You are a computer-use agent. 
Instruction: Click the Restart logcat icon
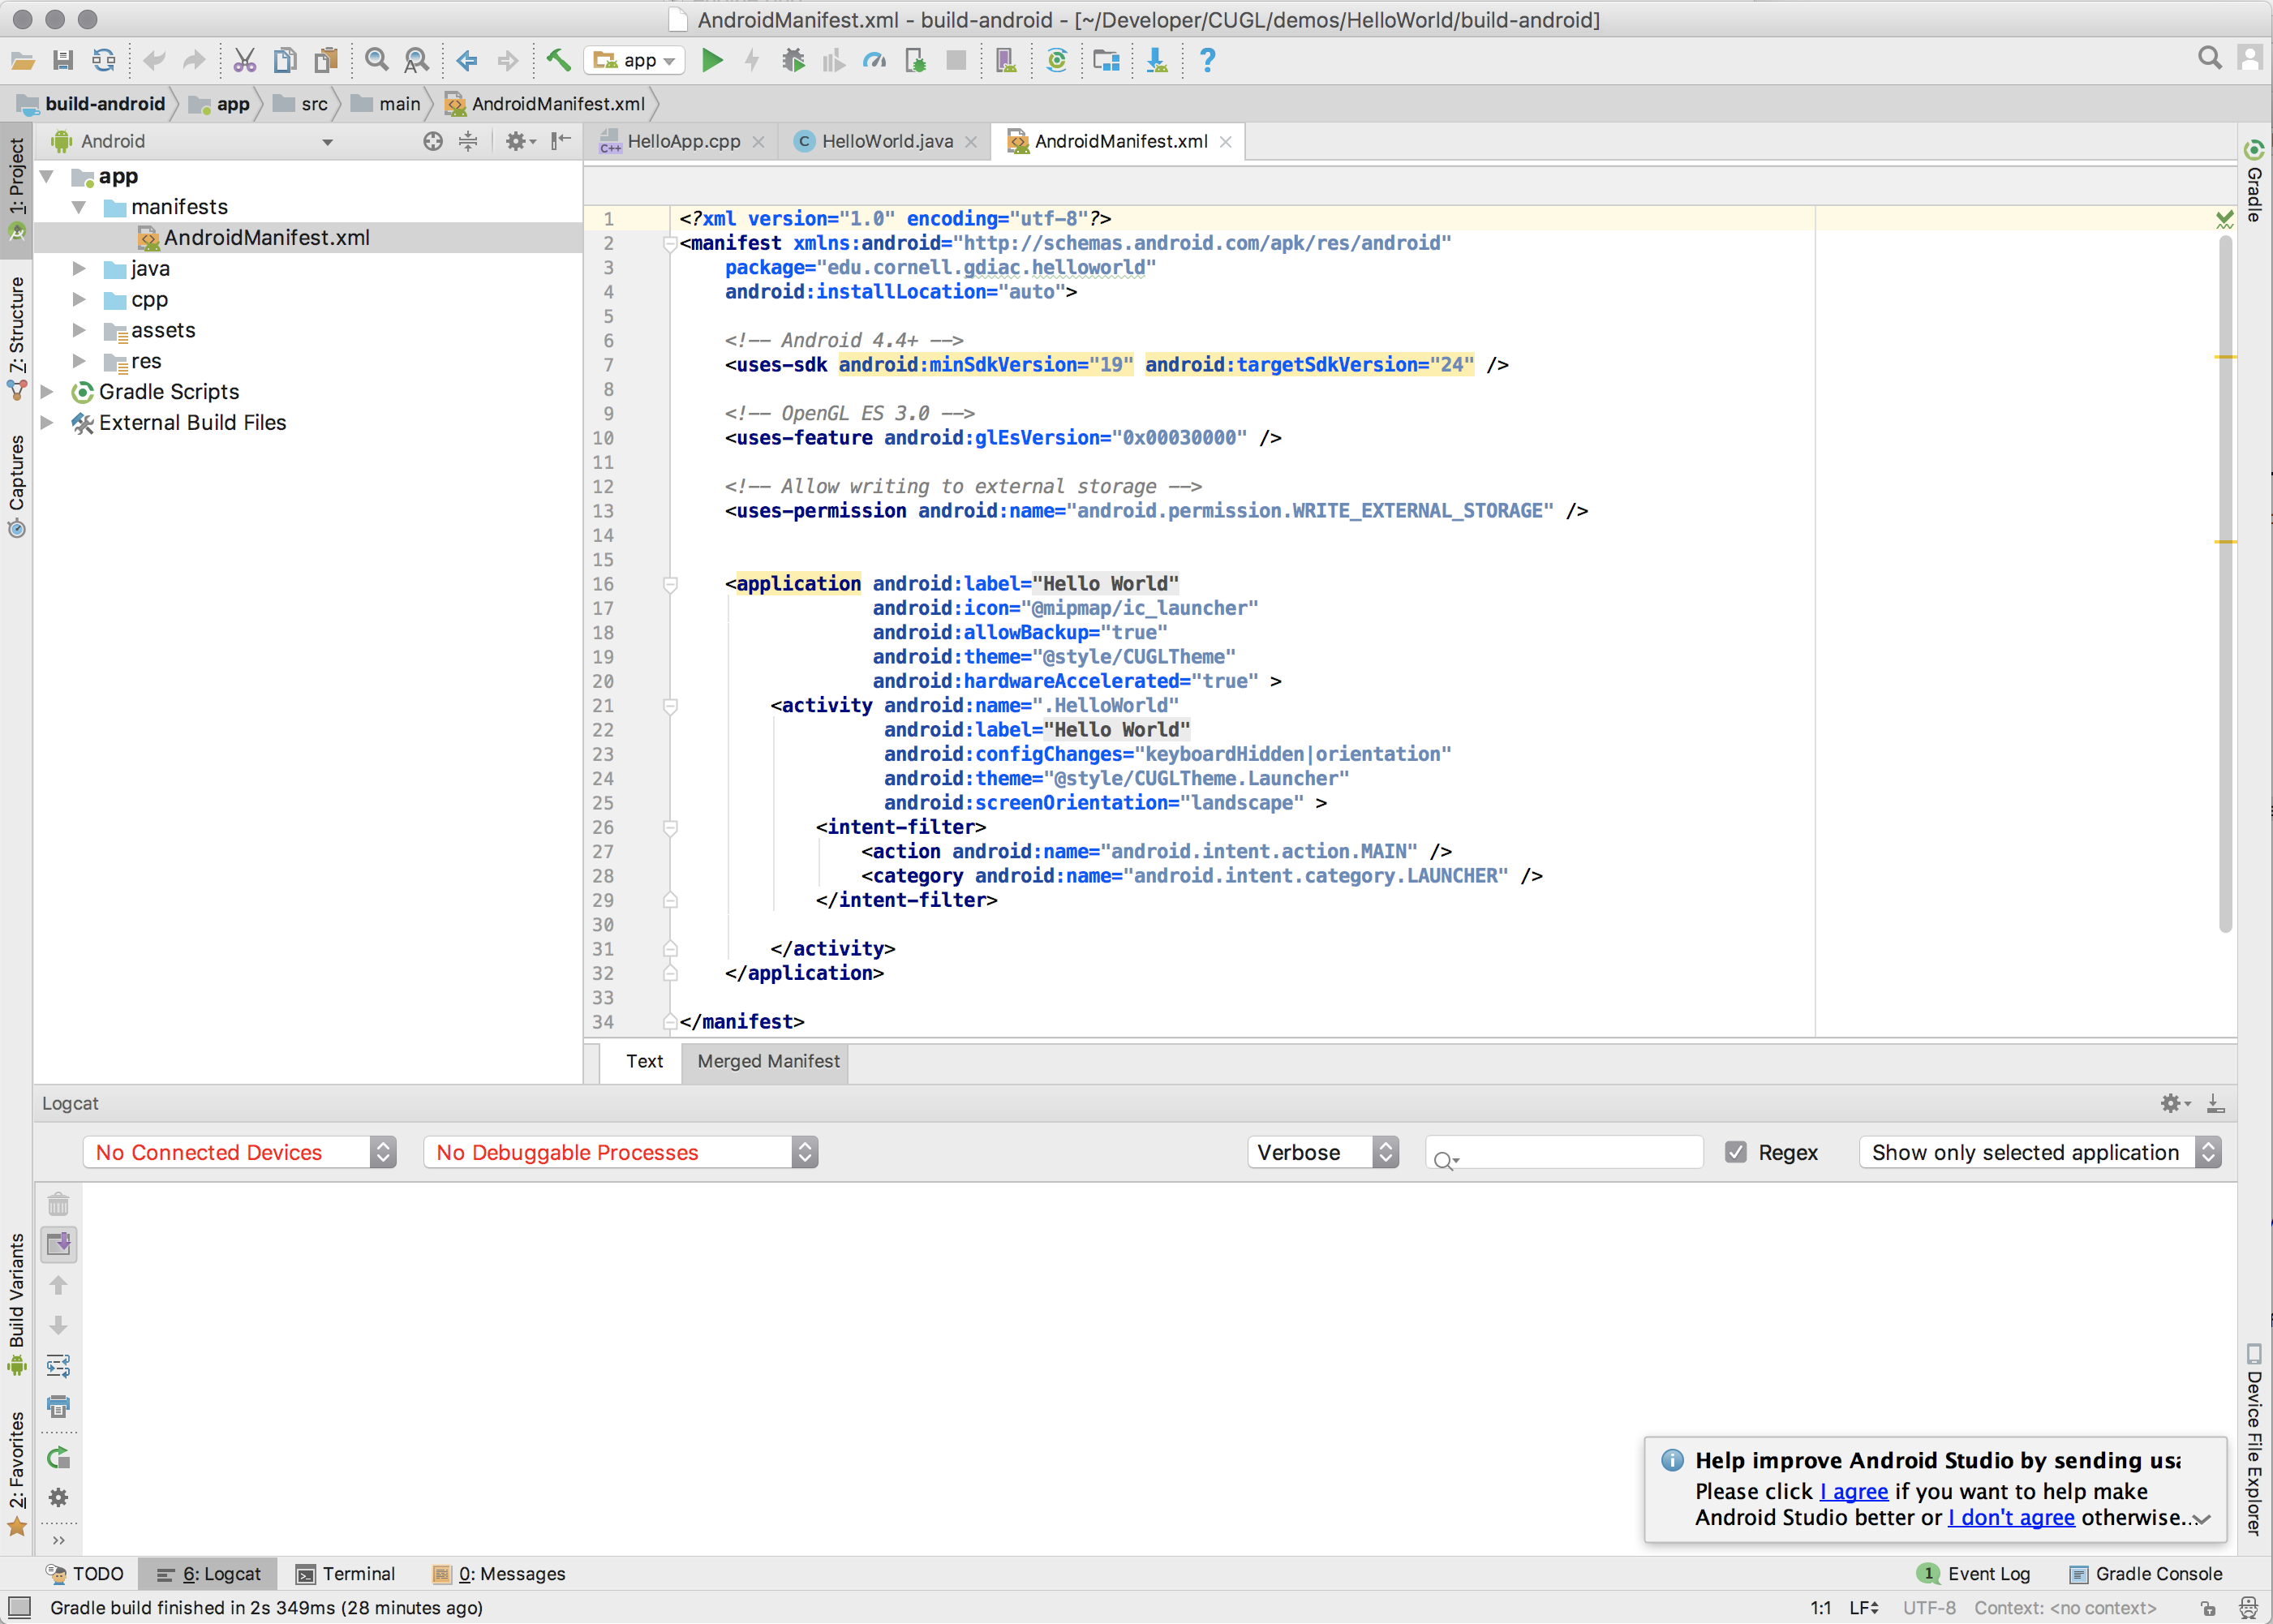(x=59, y=1457)
